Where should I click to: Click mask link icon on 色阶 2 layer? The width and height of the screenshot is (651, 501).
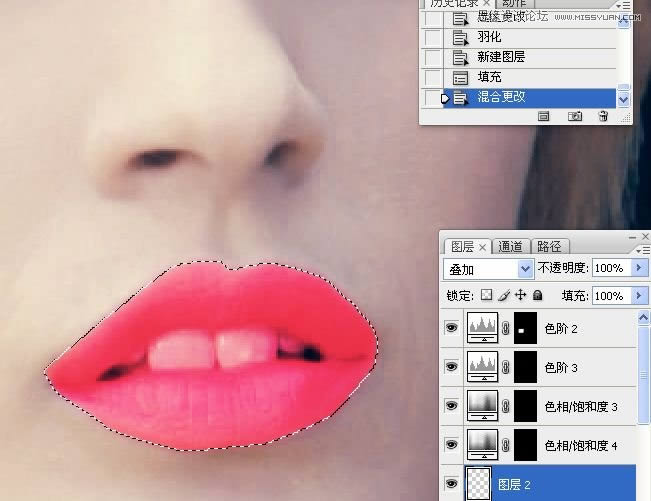click(x=505, y=327)
